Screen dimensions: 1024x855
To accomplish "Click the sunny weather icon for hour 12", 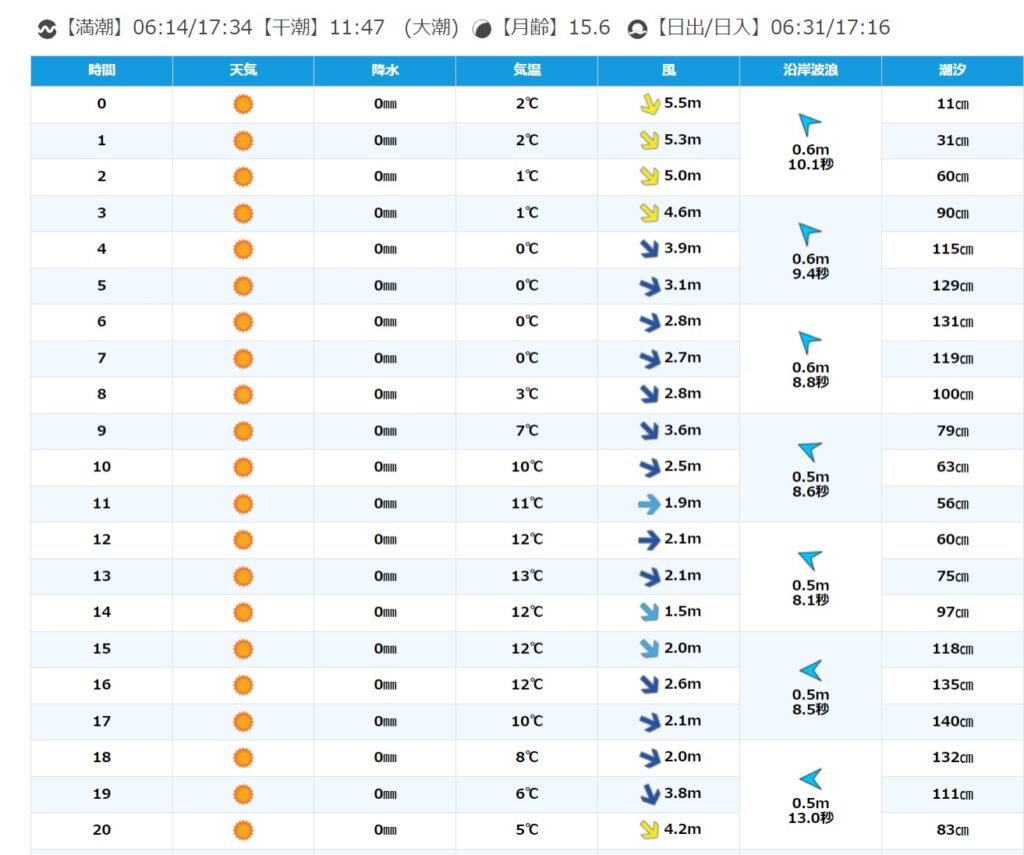I will click(243, 540).
